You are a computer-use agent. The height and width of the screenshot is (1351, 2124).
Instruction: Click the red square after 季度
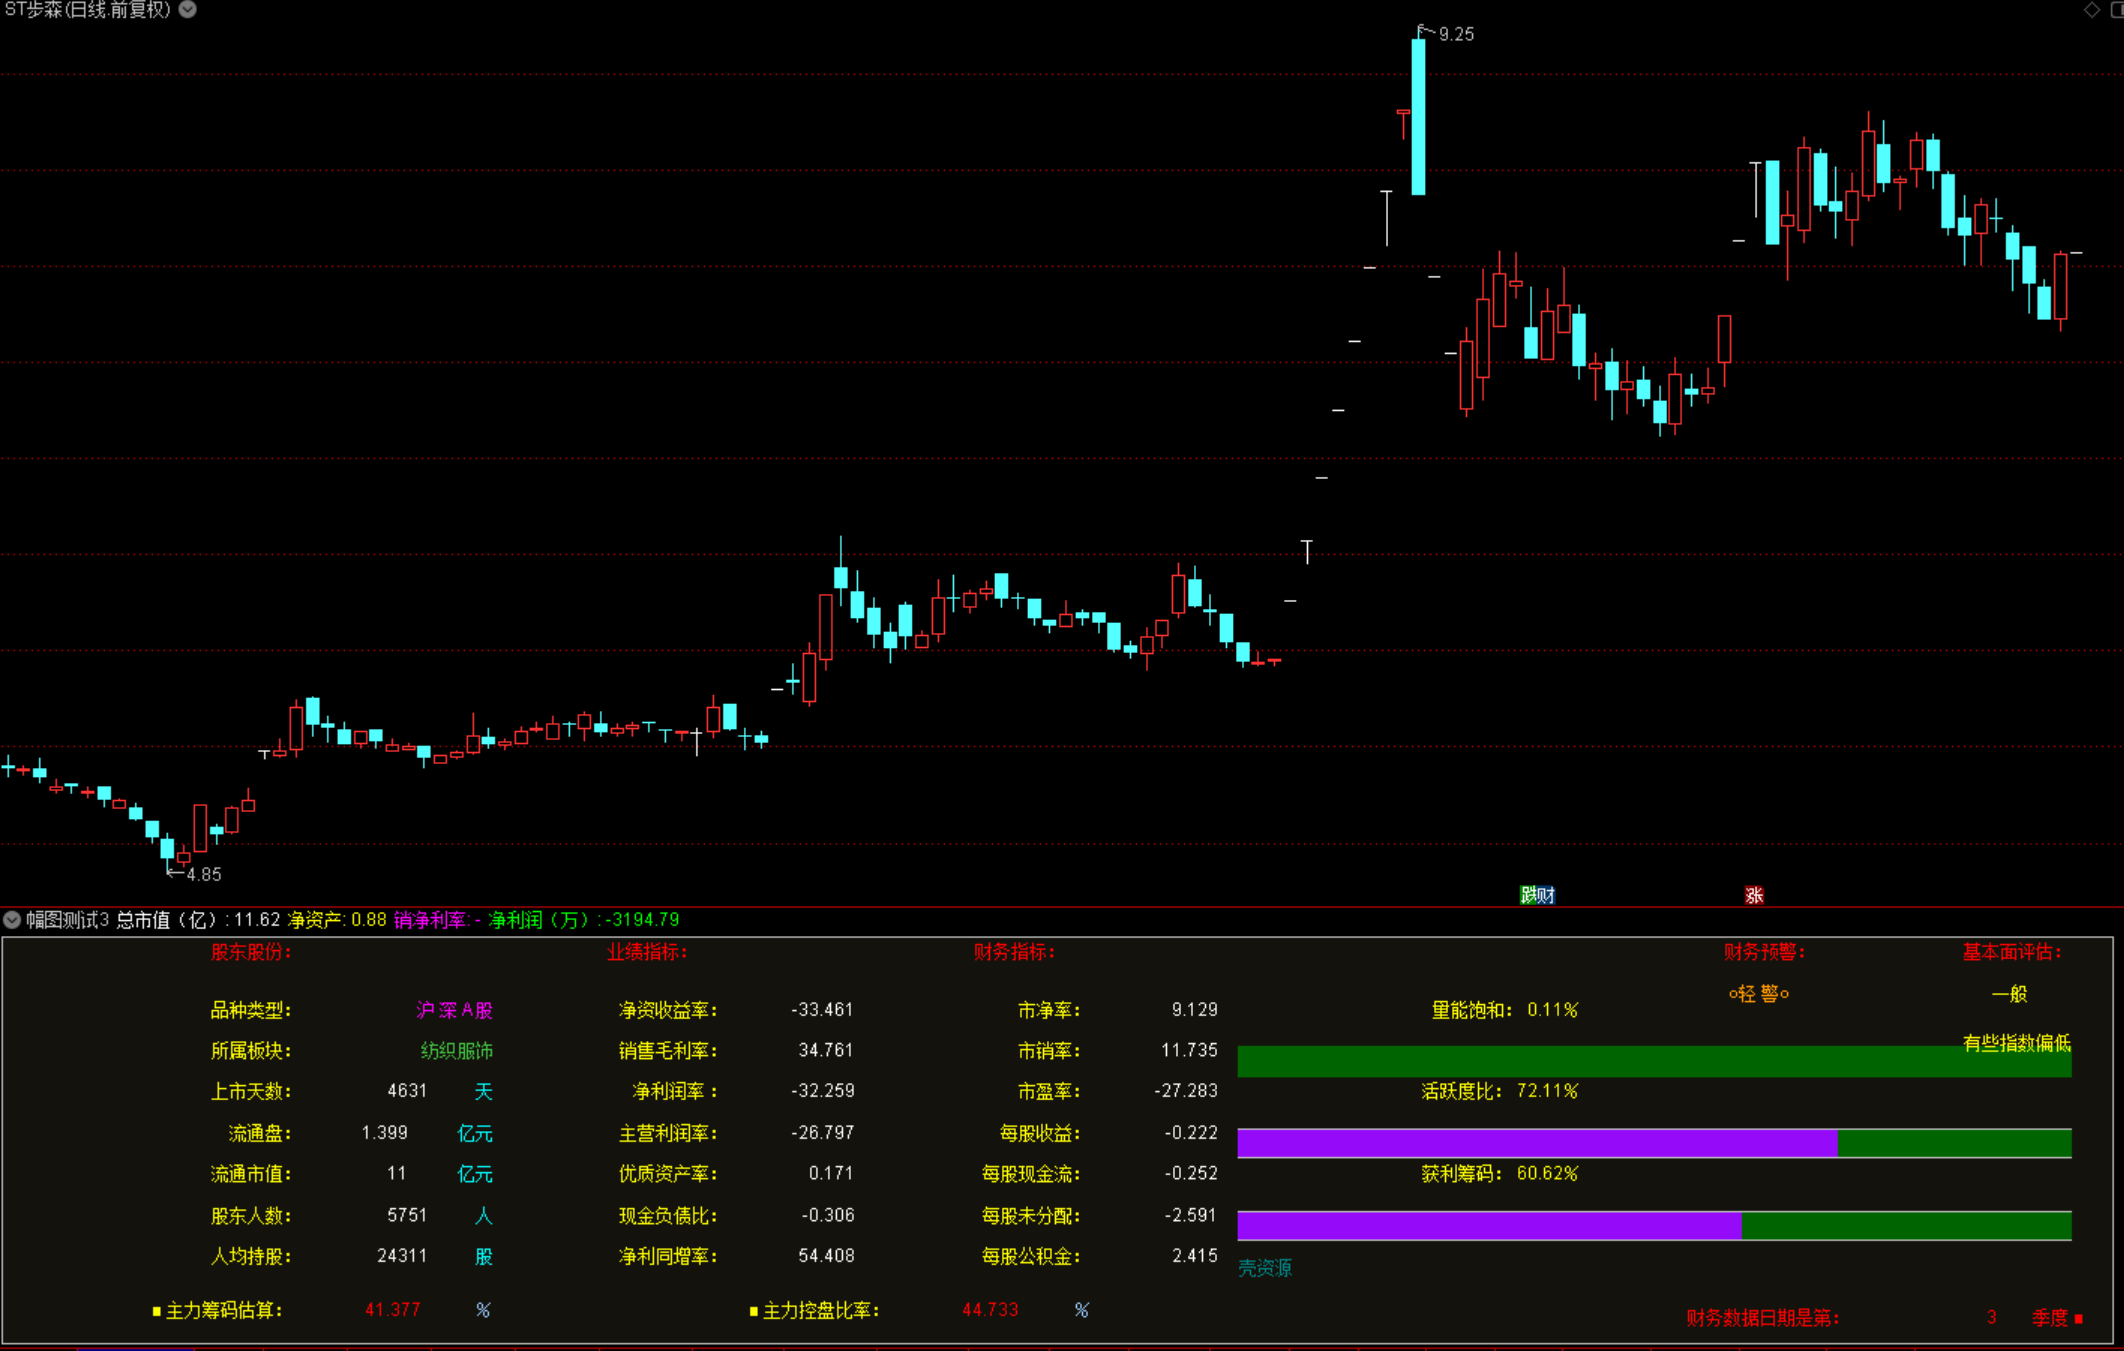coord(2079,1318)
